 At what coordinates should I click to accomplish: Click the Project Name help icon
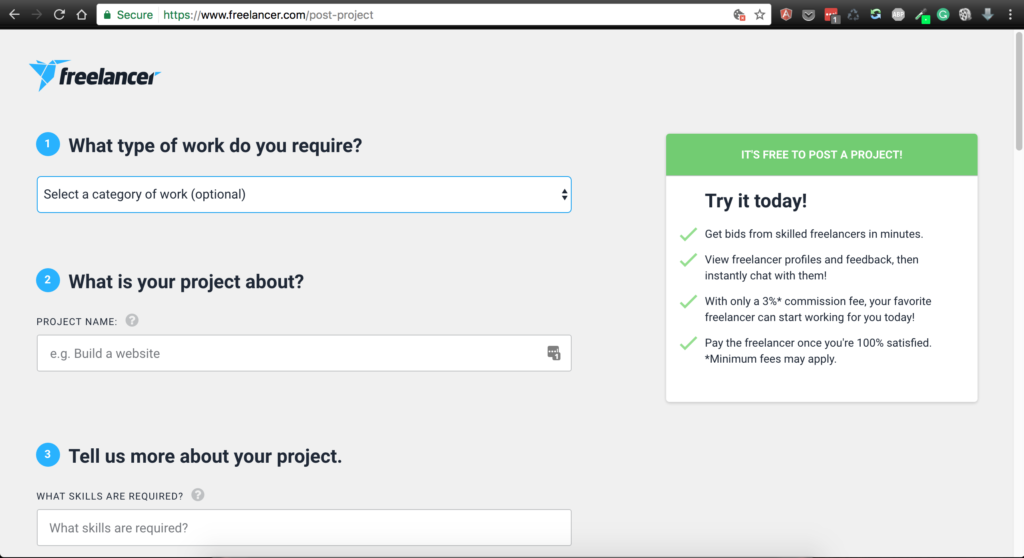(x=132, y=321)
